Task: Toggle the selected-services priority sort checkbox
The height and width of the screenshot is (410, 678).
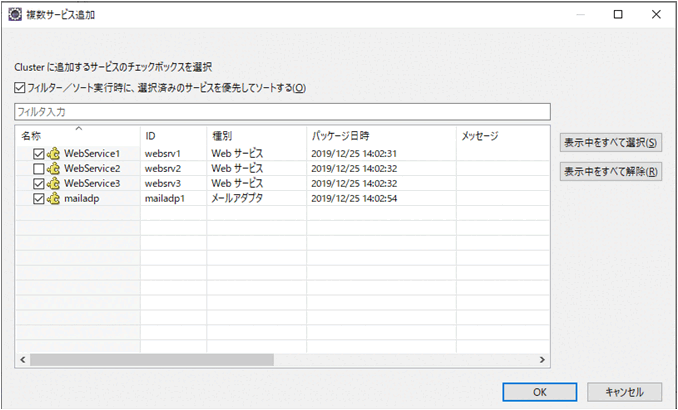Action: tap(19, 88)
